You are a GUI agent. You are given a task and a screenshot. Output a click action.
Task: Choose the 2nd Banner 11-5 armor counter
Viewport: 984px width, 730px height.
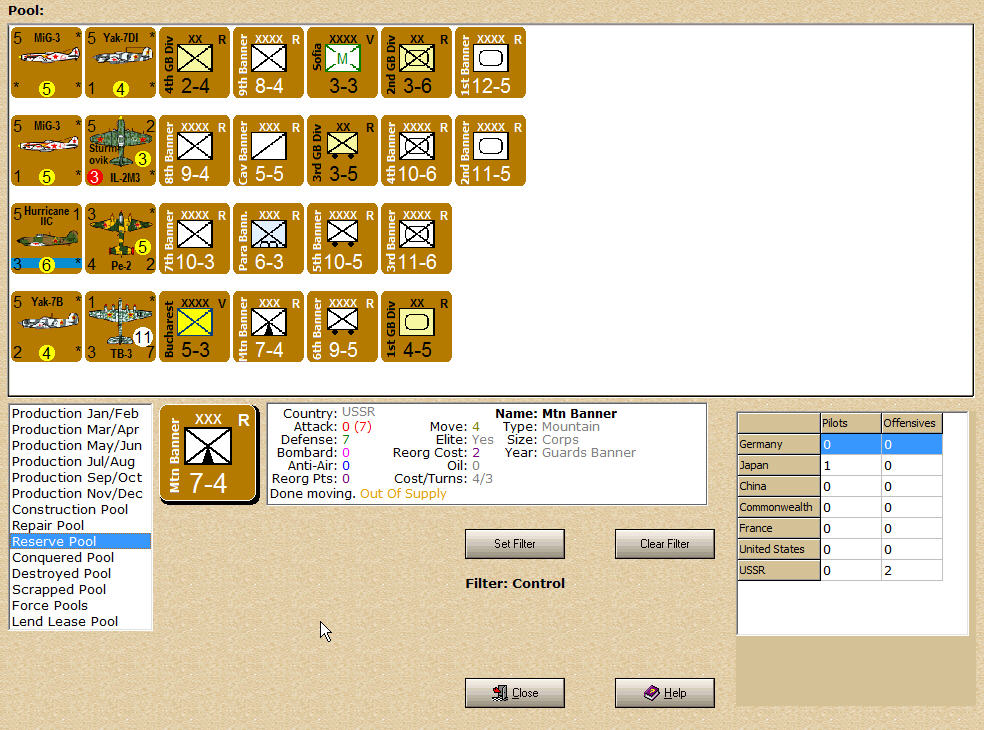click(491, 150)
